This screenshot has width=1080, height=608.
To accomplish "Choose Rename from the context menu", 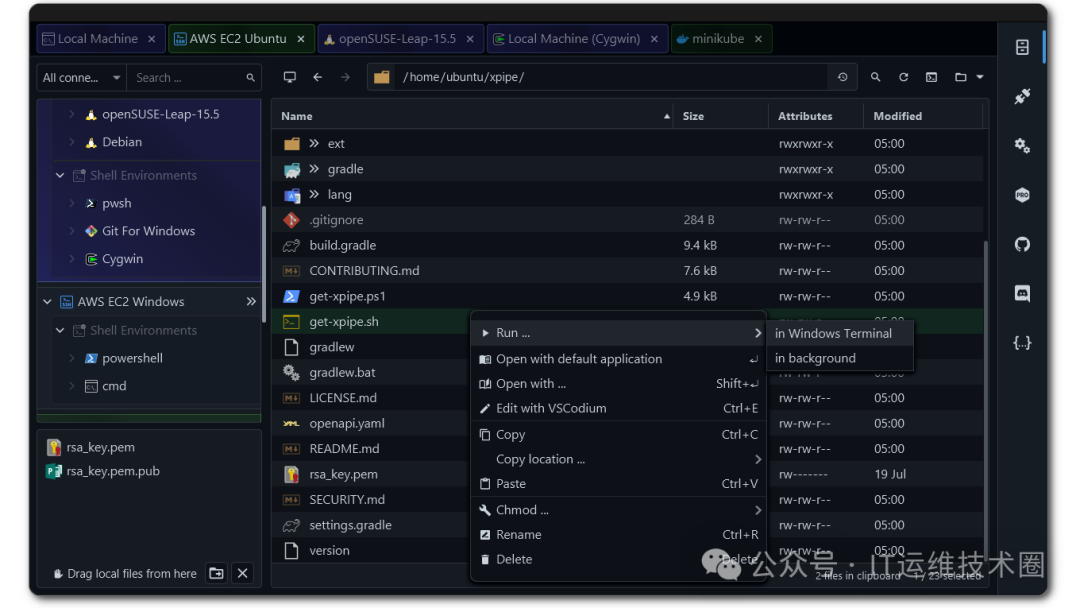I will pos(619,535).
